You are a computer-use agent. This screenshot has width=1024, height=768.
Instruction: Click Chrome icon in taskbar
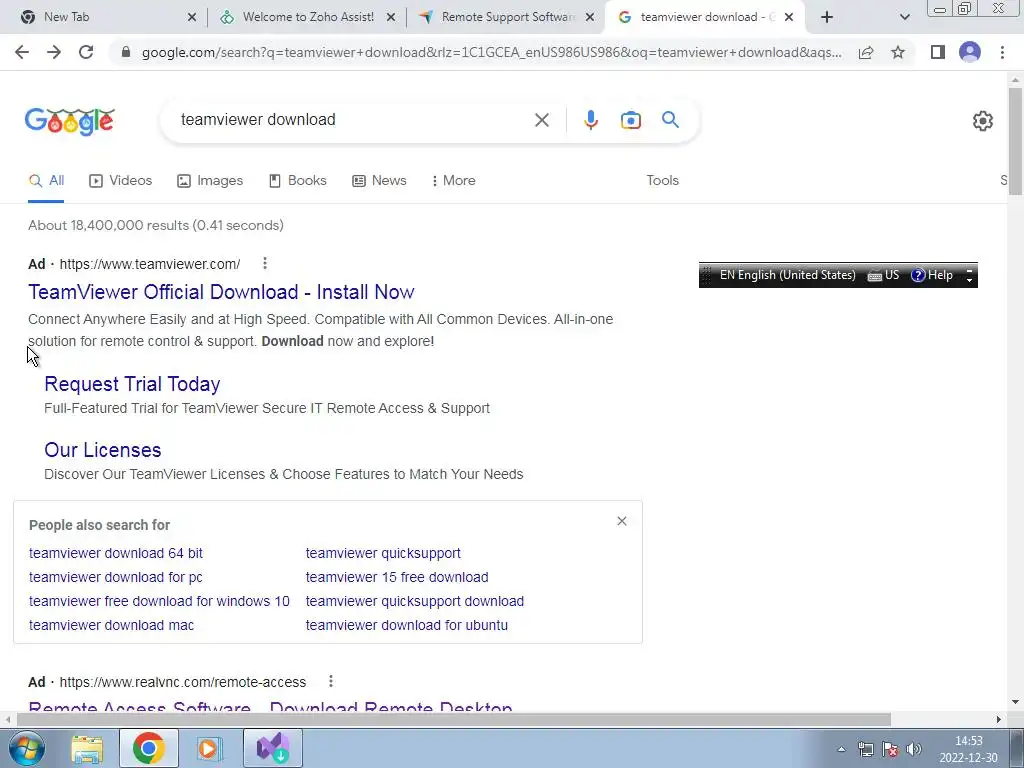149,748
